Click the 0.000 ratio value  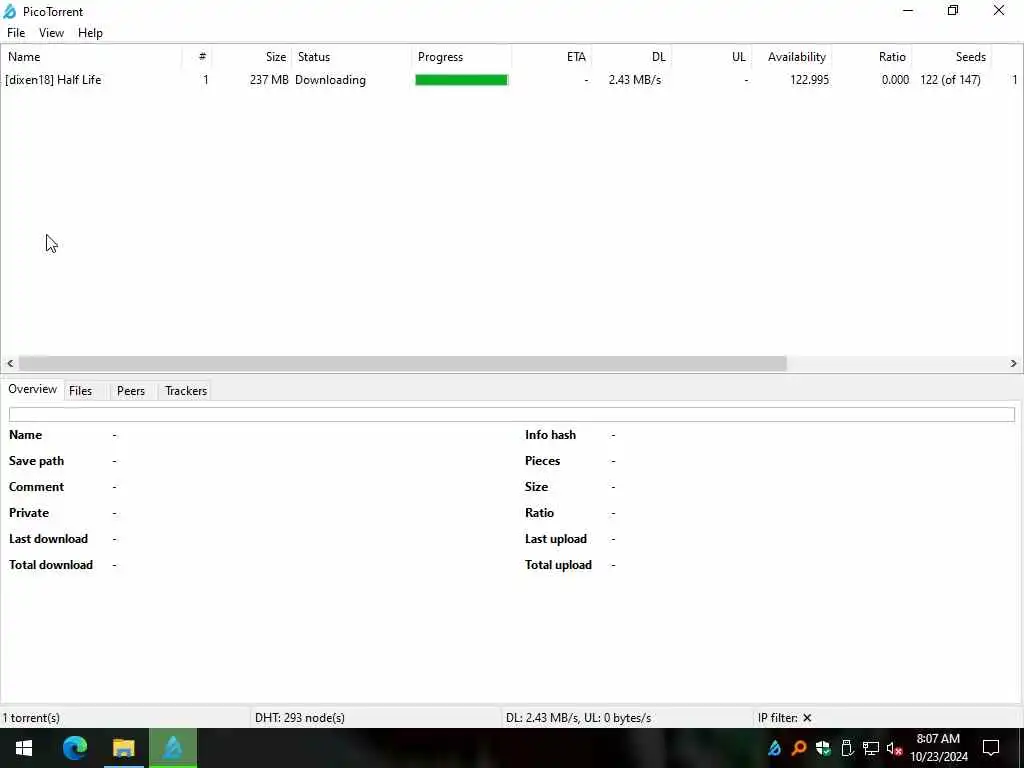(895, 80)
